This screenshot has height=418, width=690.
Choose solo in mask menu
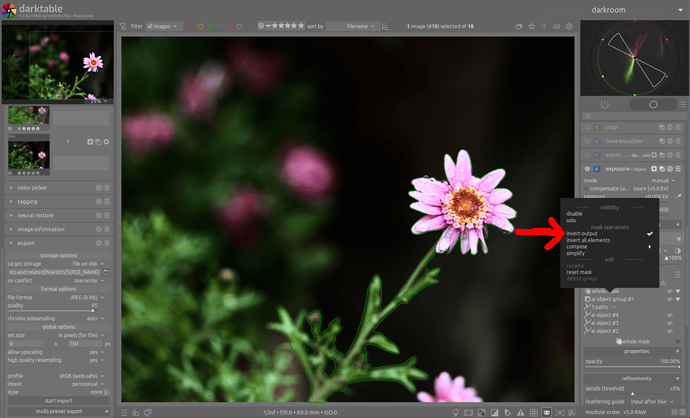[571, 220]
